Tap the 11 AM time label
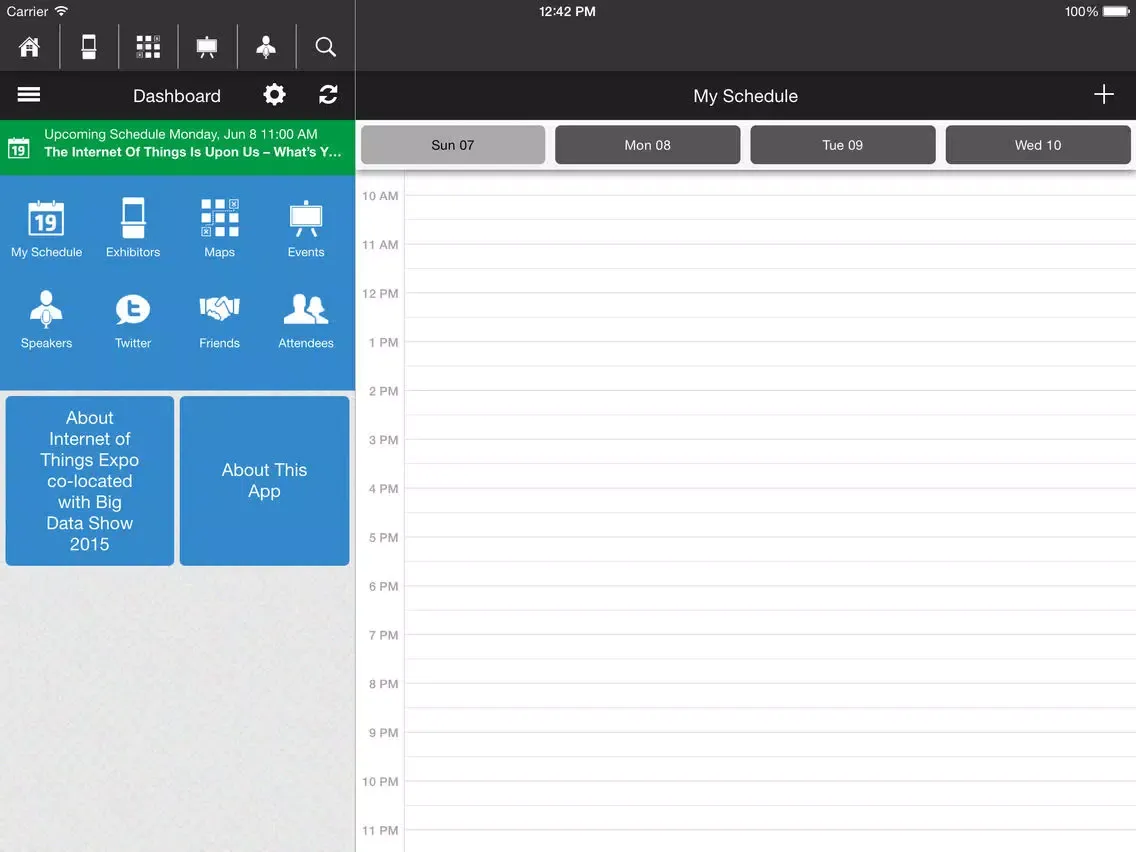Screen dimensions: 1136x852 click(x=380, y=245)
